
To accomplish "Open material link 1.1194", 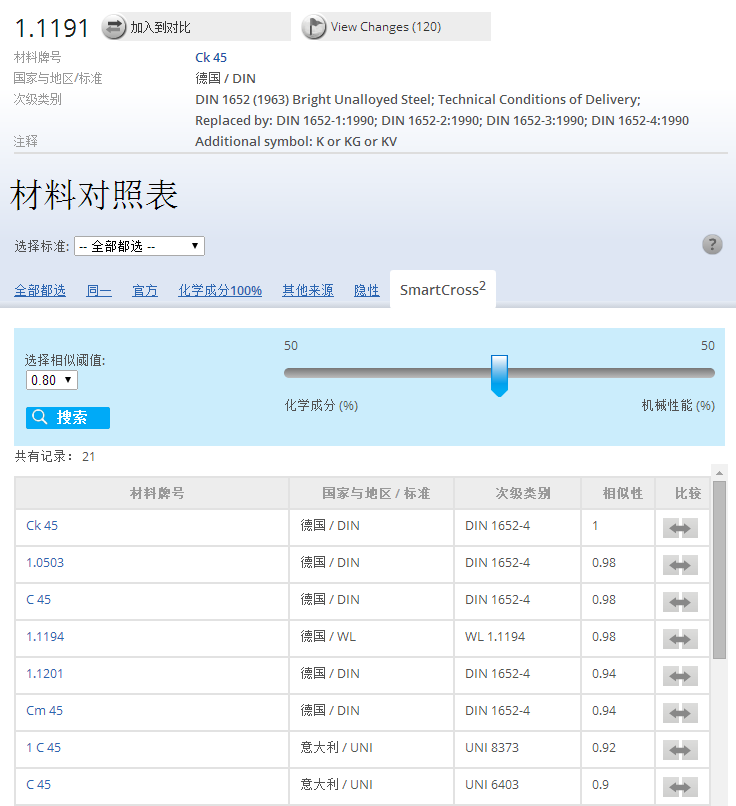I will [45, 637].
